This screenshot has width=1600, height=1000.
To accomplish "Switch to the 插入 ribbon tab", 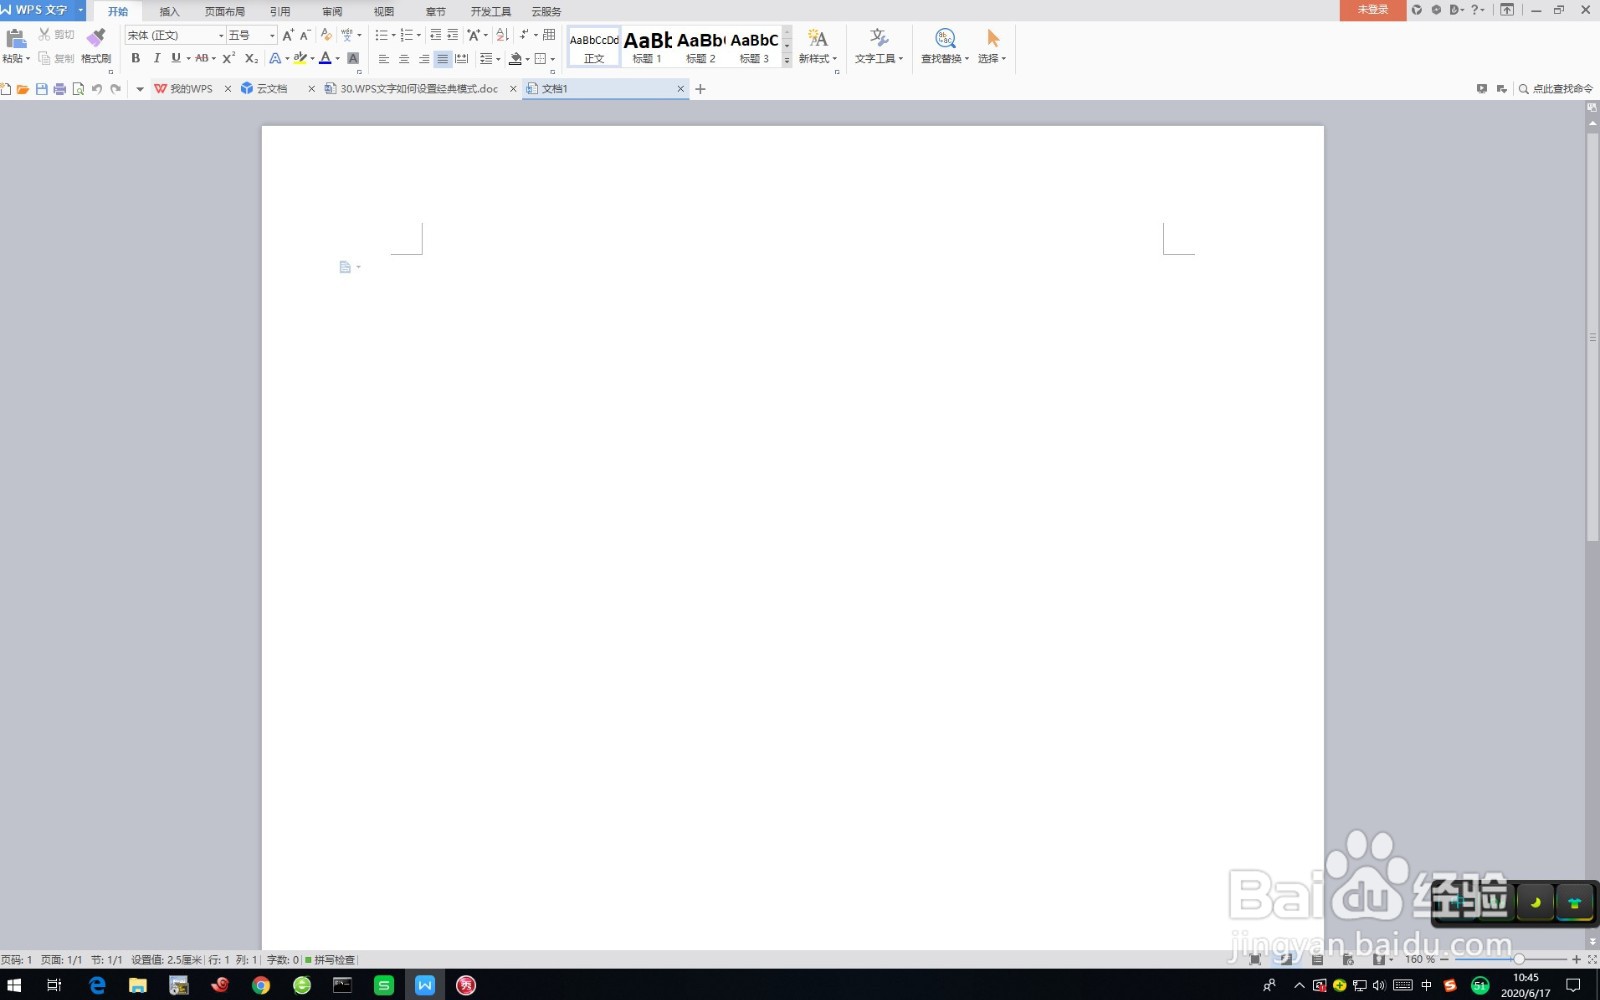I will tap(168, 11).
